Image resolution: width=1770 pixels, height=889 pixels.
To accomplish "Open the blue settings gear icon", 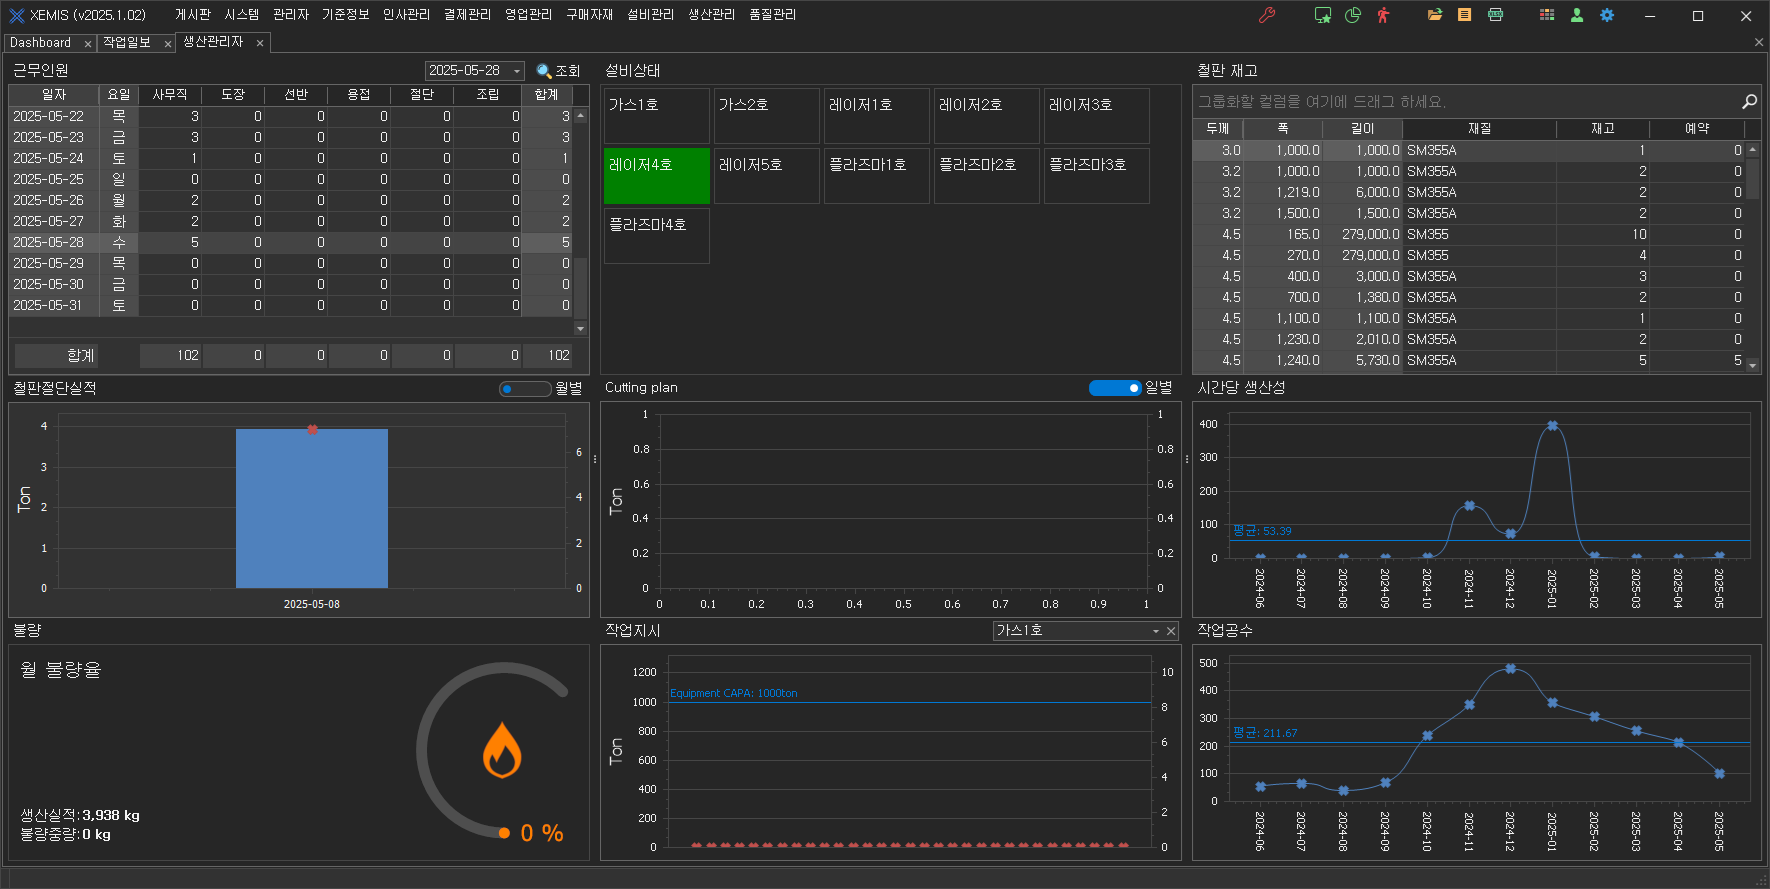I will pyautogui.click(x=1607, y=15).
